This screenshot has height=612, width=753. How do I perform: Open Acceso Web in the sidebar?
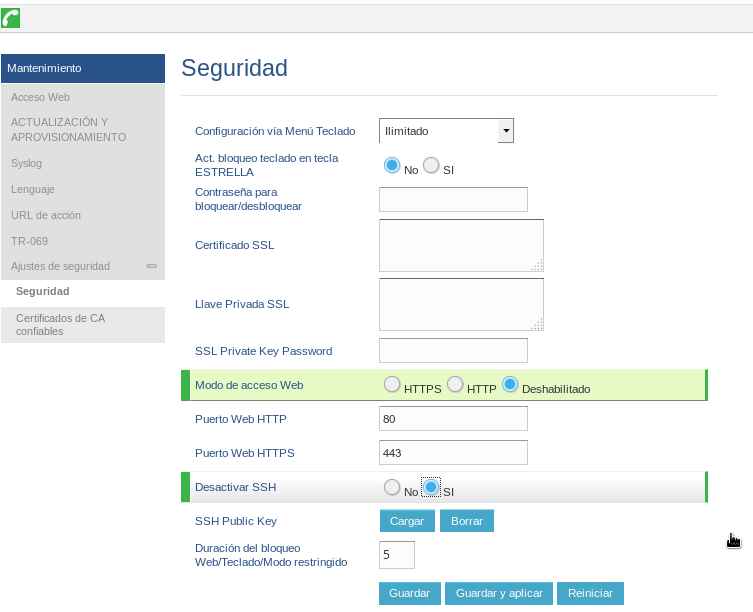[40, 97]
